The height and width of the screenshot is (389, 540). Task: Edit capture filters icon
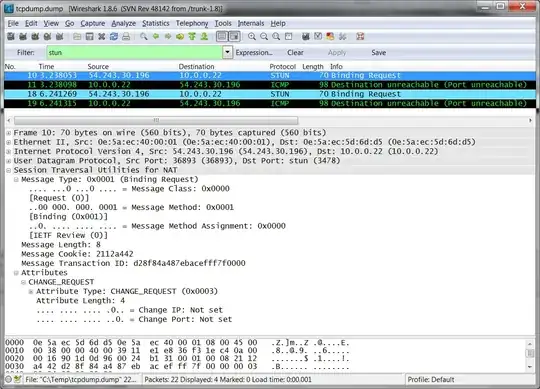305,36
